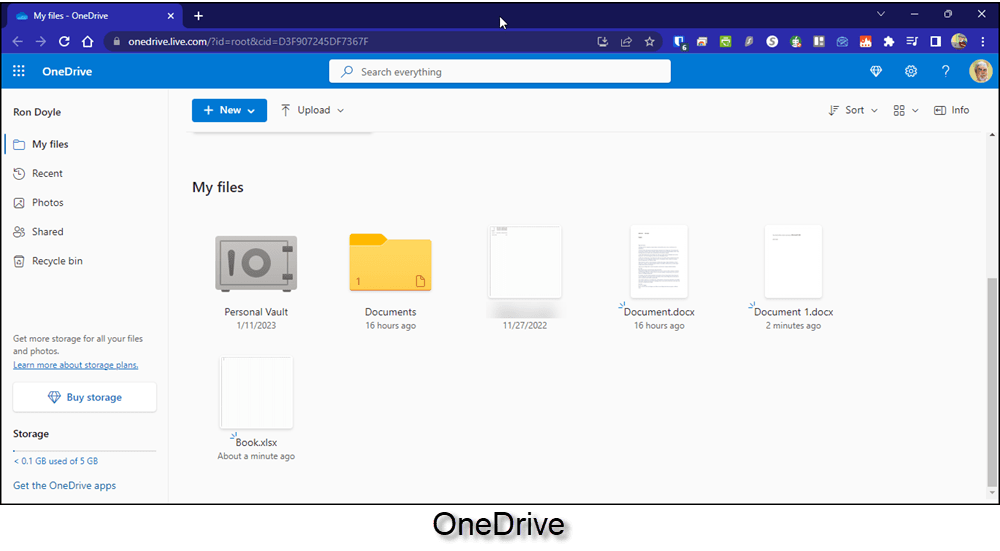Open the view layout switcher dropdown

906,110
